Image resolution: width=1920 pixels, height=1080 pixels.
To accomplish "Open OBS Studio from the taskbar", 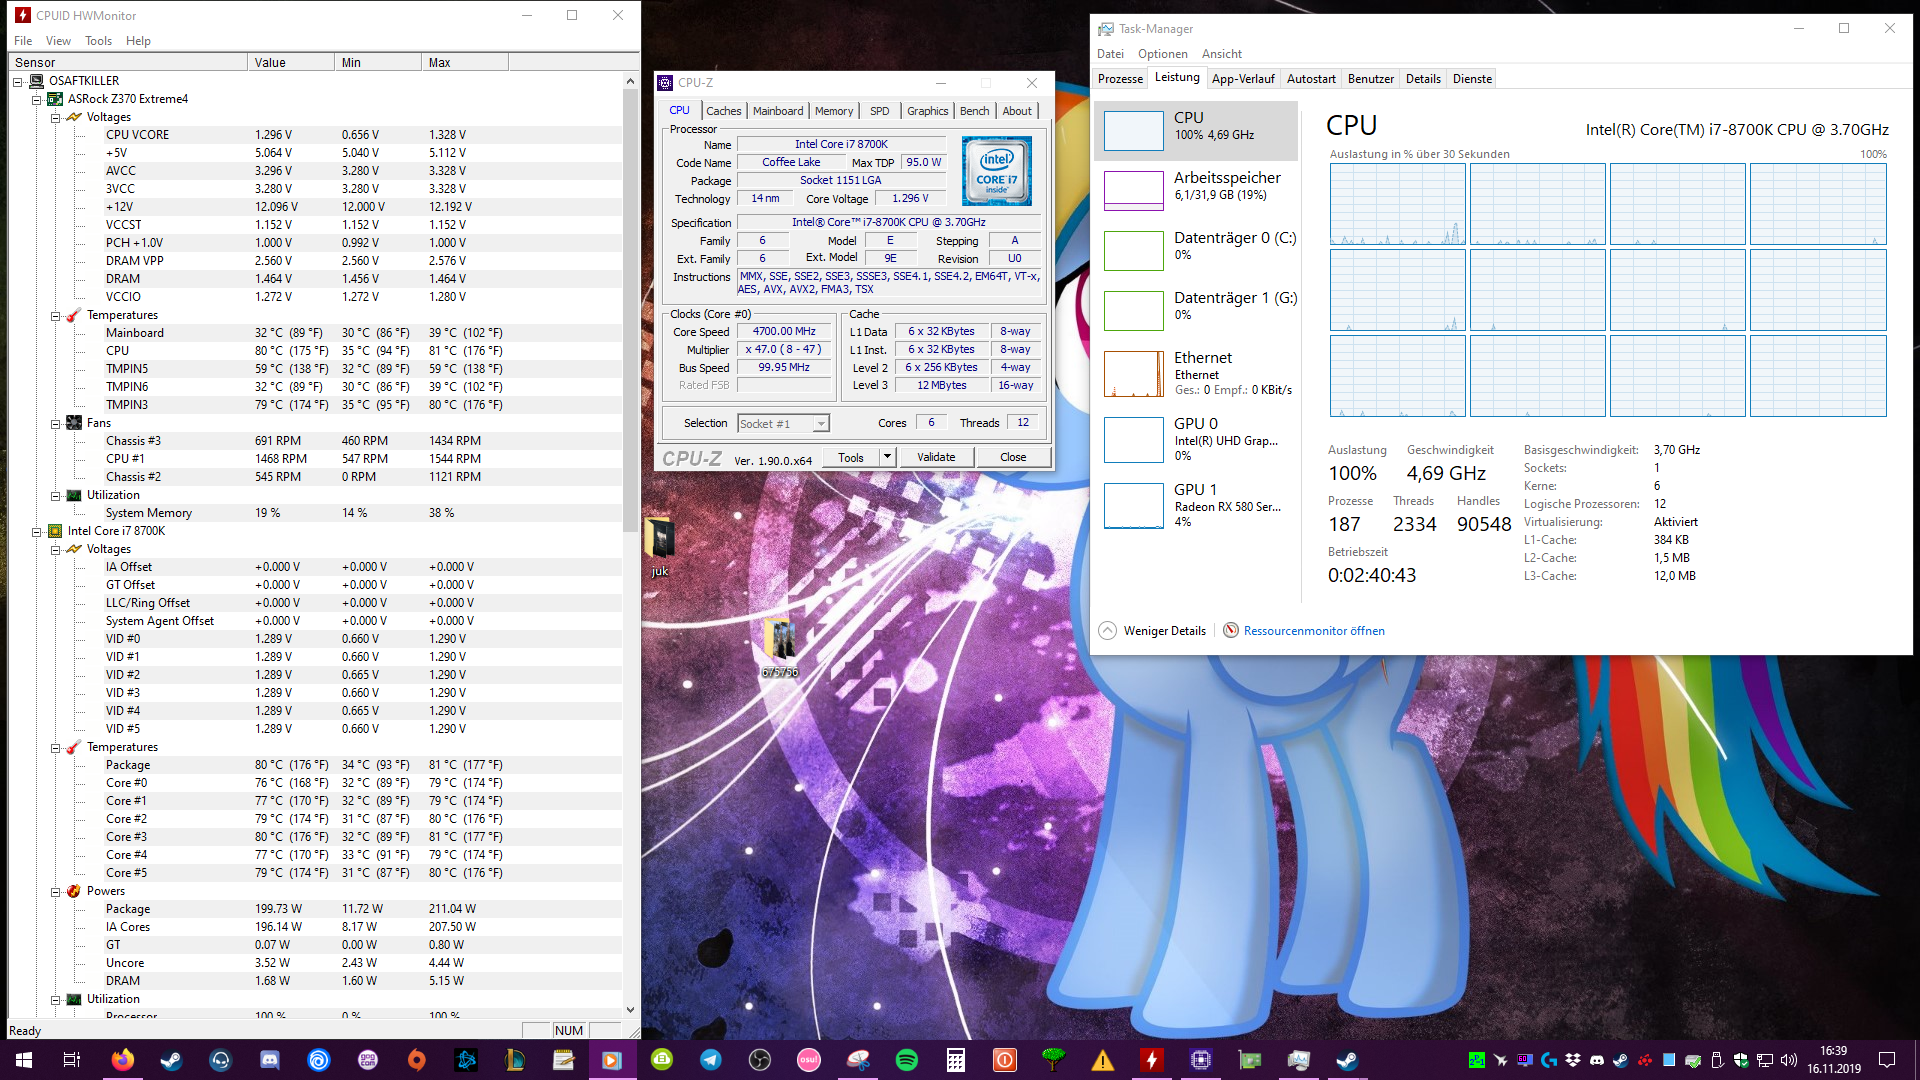I will click(x=758, y=1060).
